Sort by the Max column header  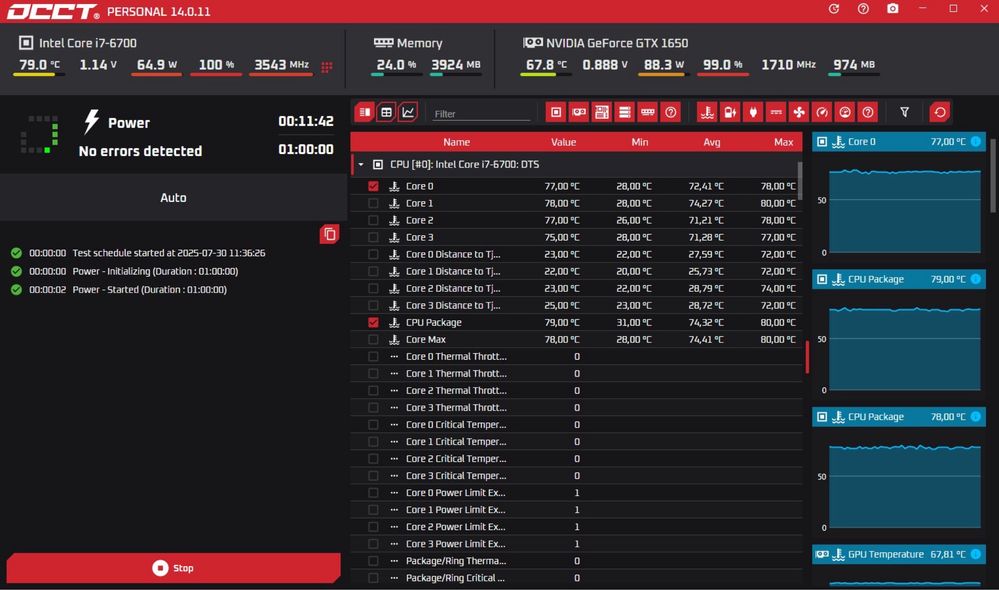pos(783,142)
